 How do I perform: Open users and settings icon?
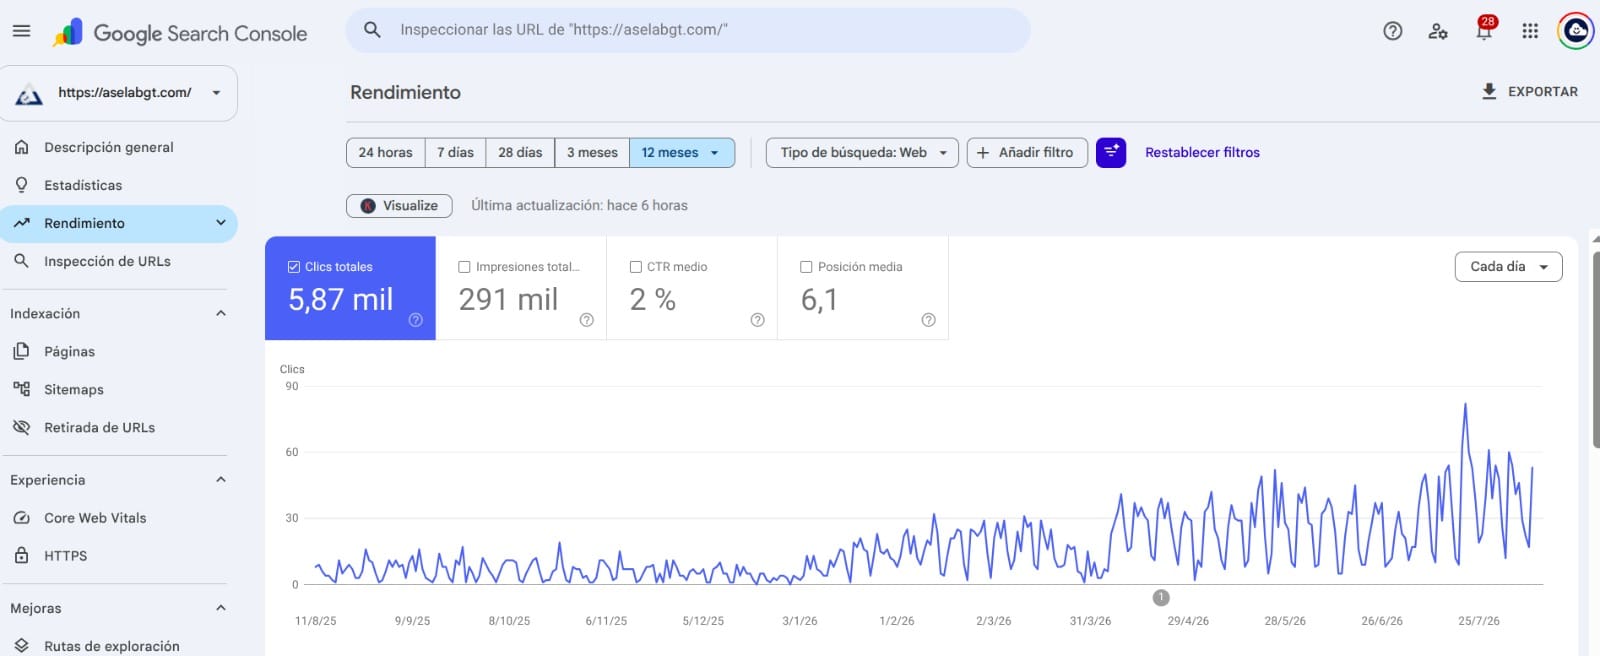coord(1438,31)
